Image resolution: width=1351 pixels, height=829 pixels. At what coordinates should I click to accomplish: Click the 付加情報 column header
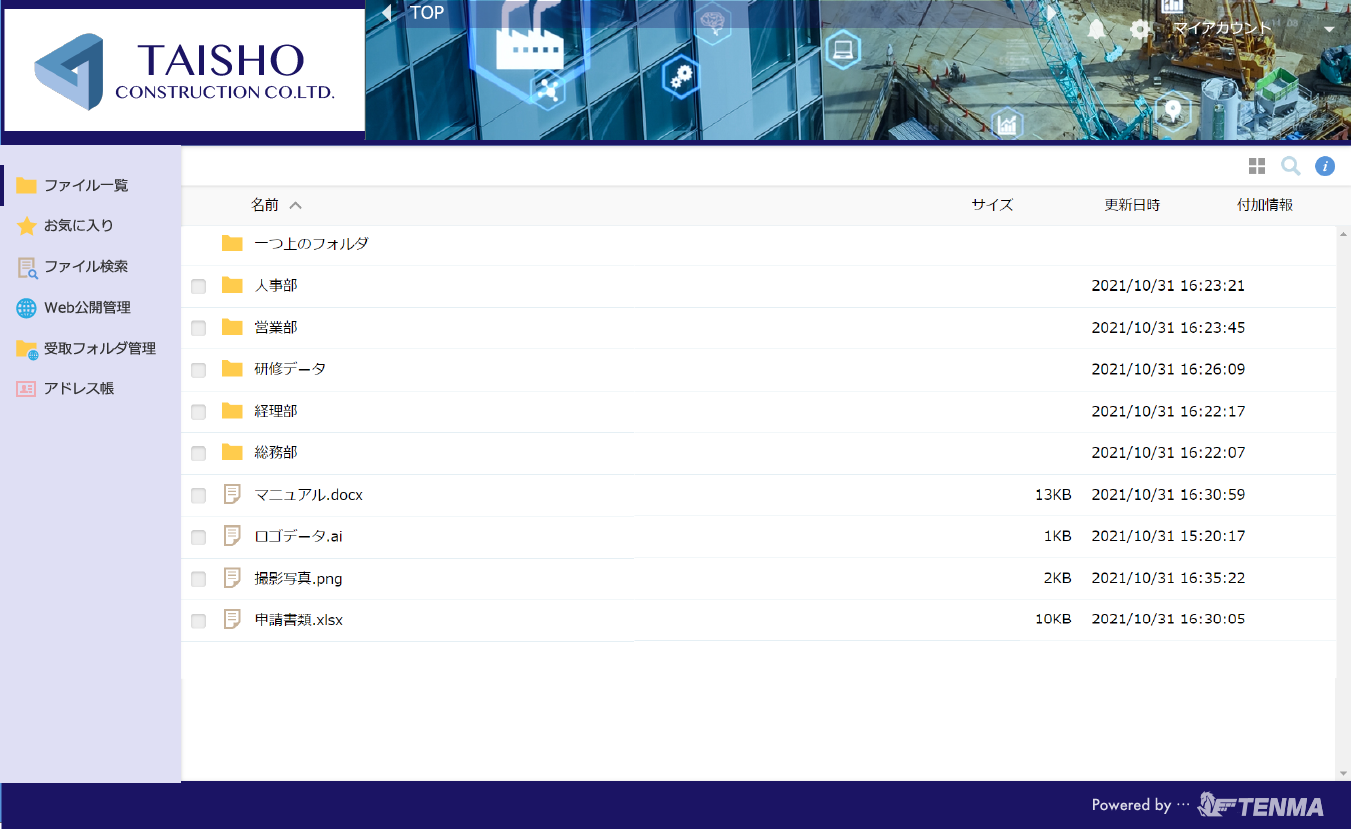(x=1265, y=205)
